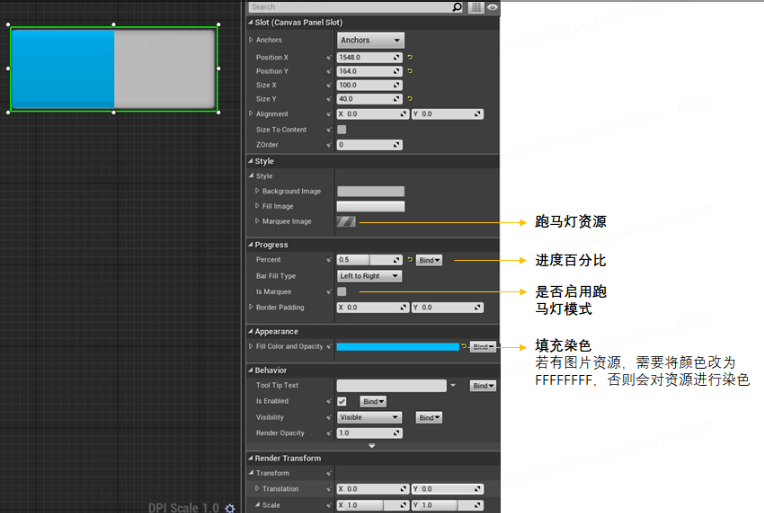764x513 pixels.
Task: Click the Background Image gray swatch
Action: tap(371, 191)
